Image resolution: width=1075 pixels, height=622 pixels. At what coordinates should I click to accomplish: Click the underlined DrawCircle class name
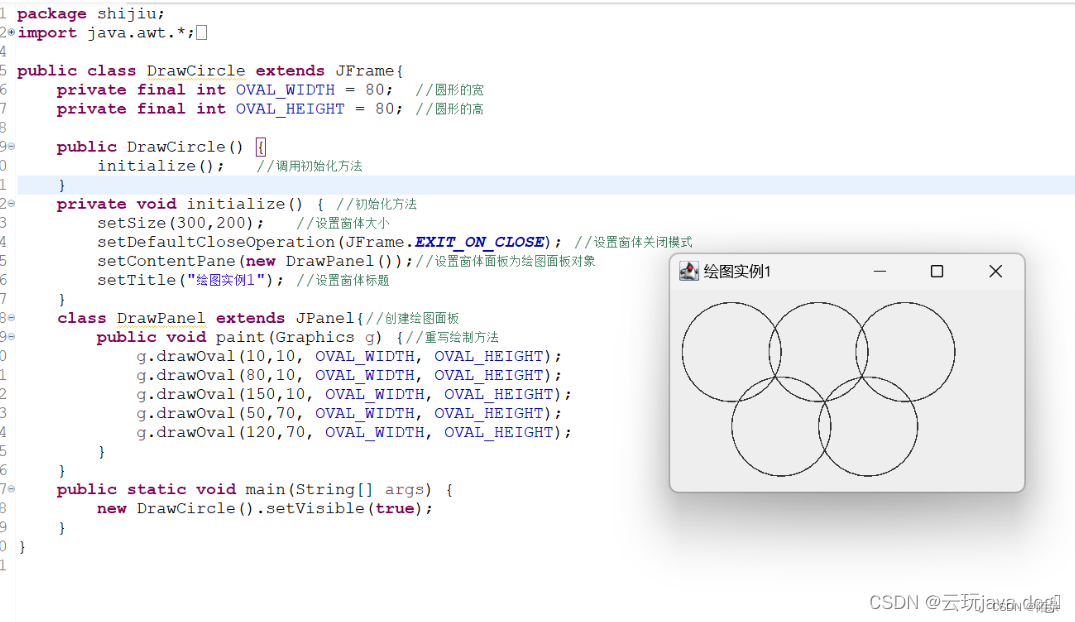(x=196, y=70)
